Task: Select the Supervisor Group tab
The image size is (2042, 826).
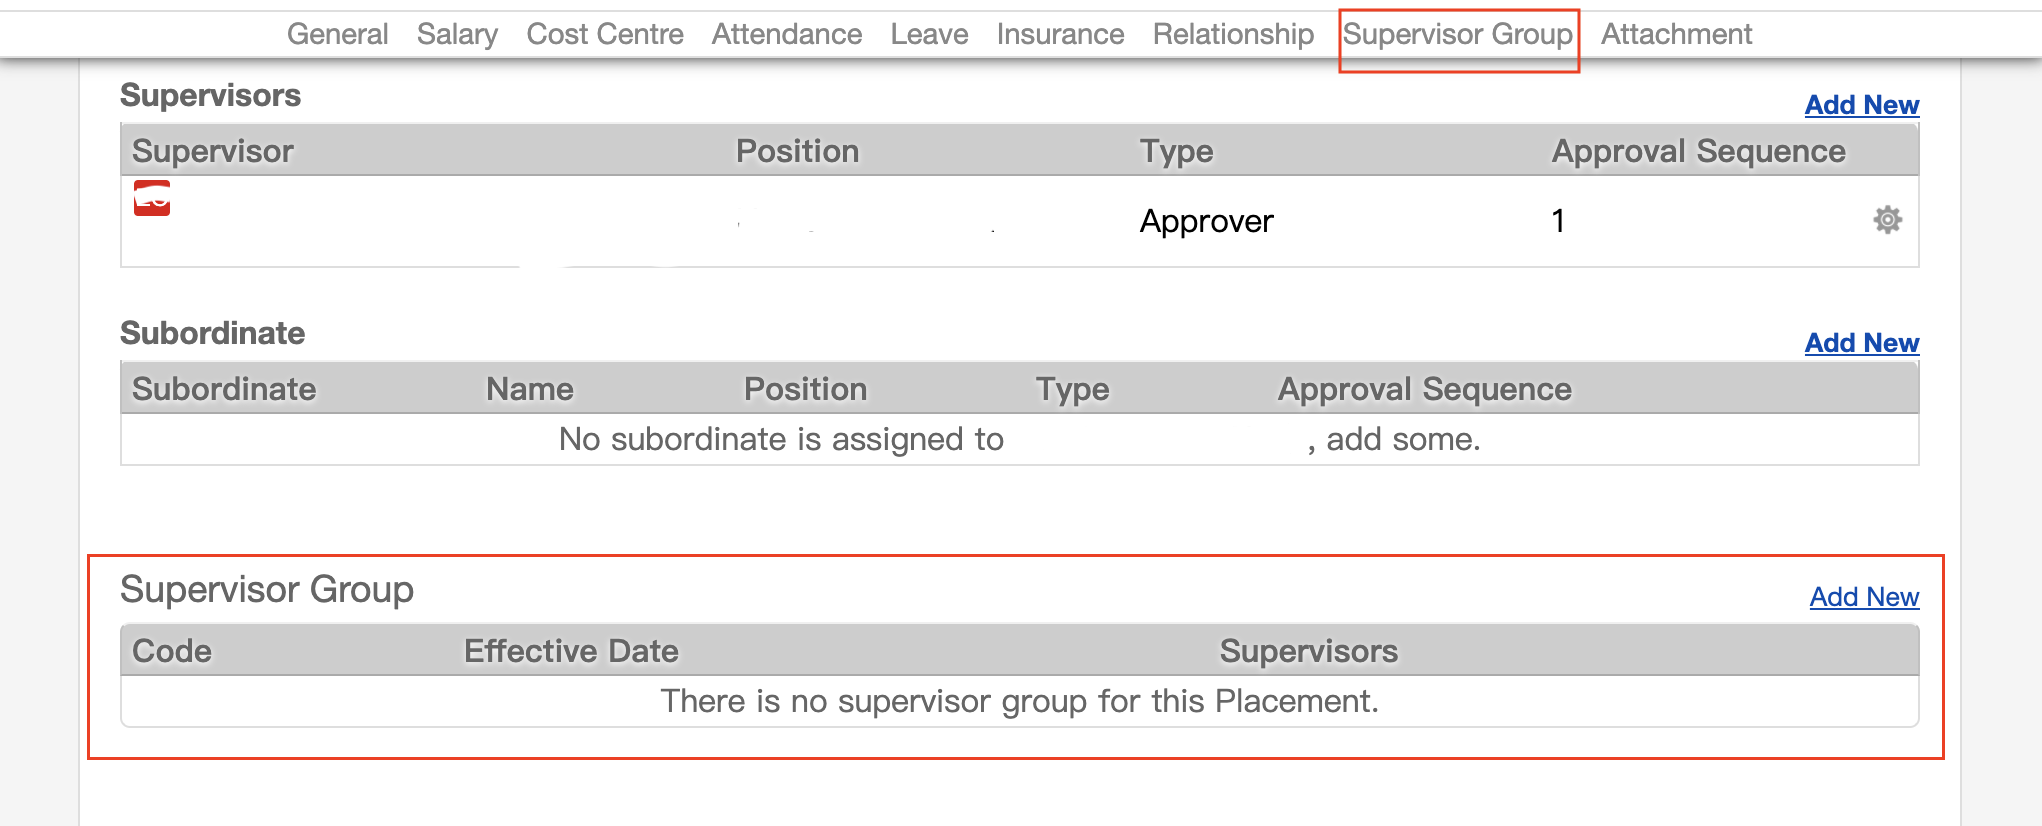Action: click(1458, 34)
